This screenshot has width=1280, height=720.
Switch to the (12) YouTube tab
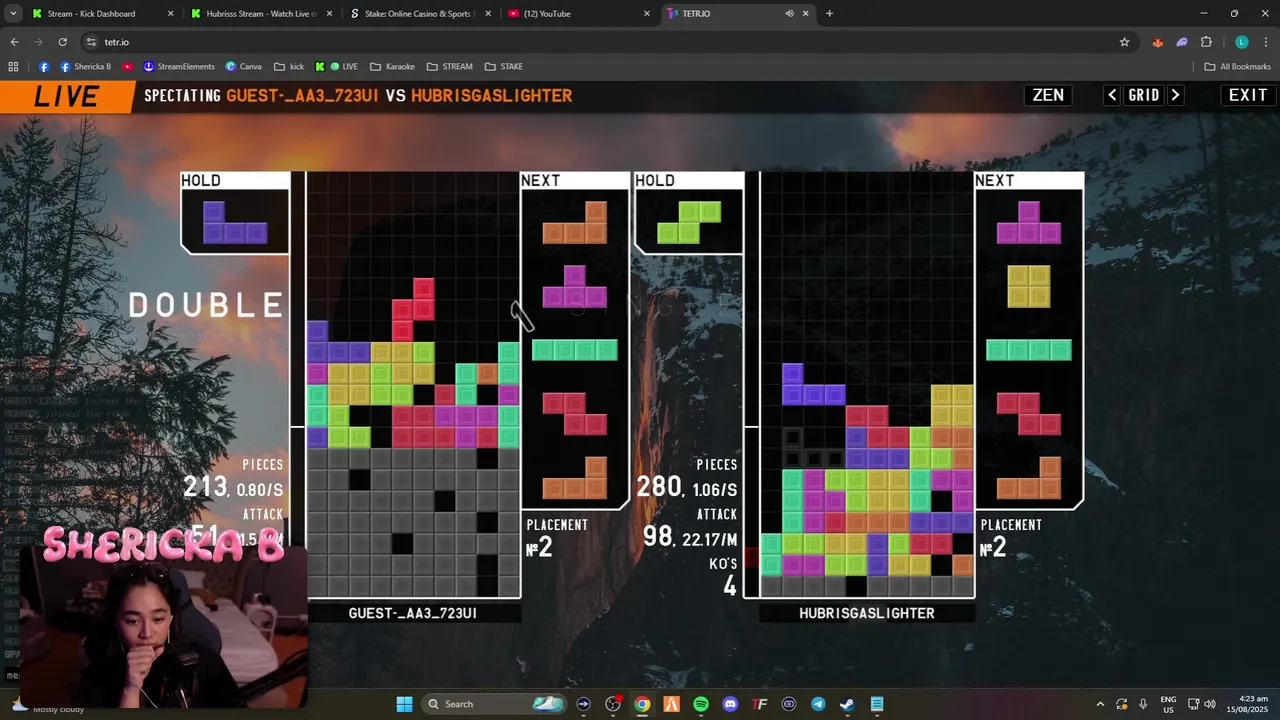(x=577, y=14)
